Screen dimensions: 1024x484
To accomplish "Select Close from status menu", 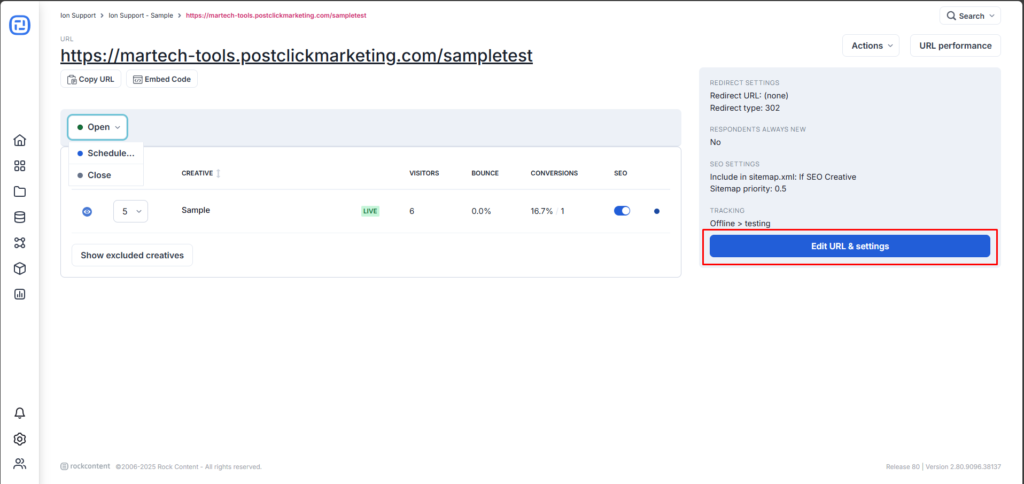I will (x=106, y=175).
